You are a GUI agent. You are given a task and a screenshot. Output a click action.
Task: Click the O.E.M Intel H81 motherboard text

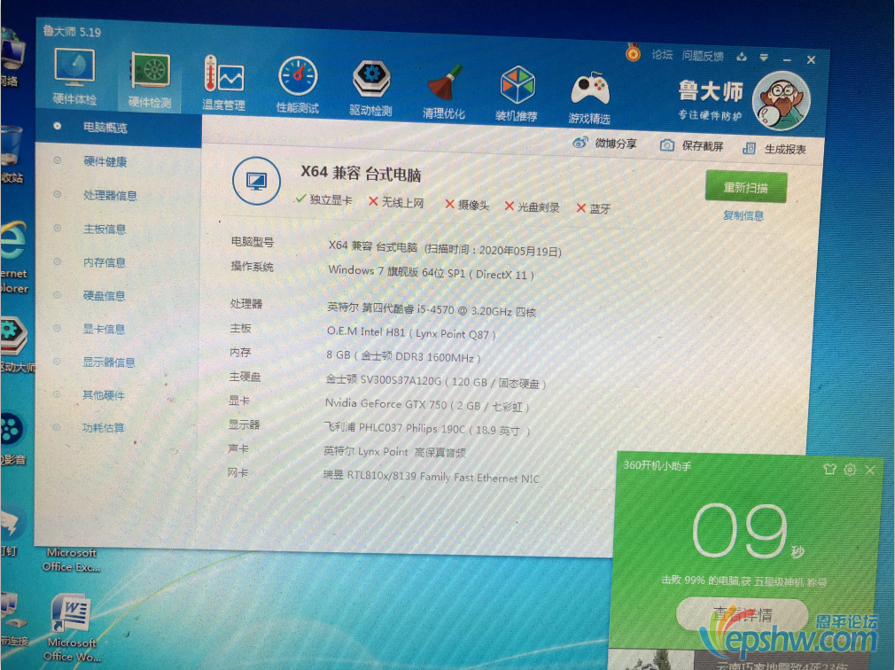click(411, 333)
